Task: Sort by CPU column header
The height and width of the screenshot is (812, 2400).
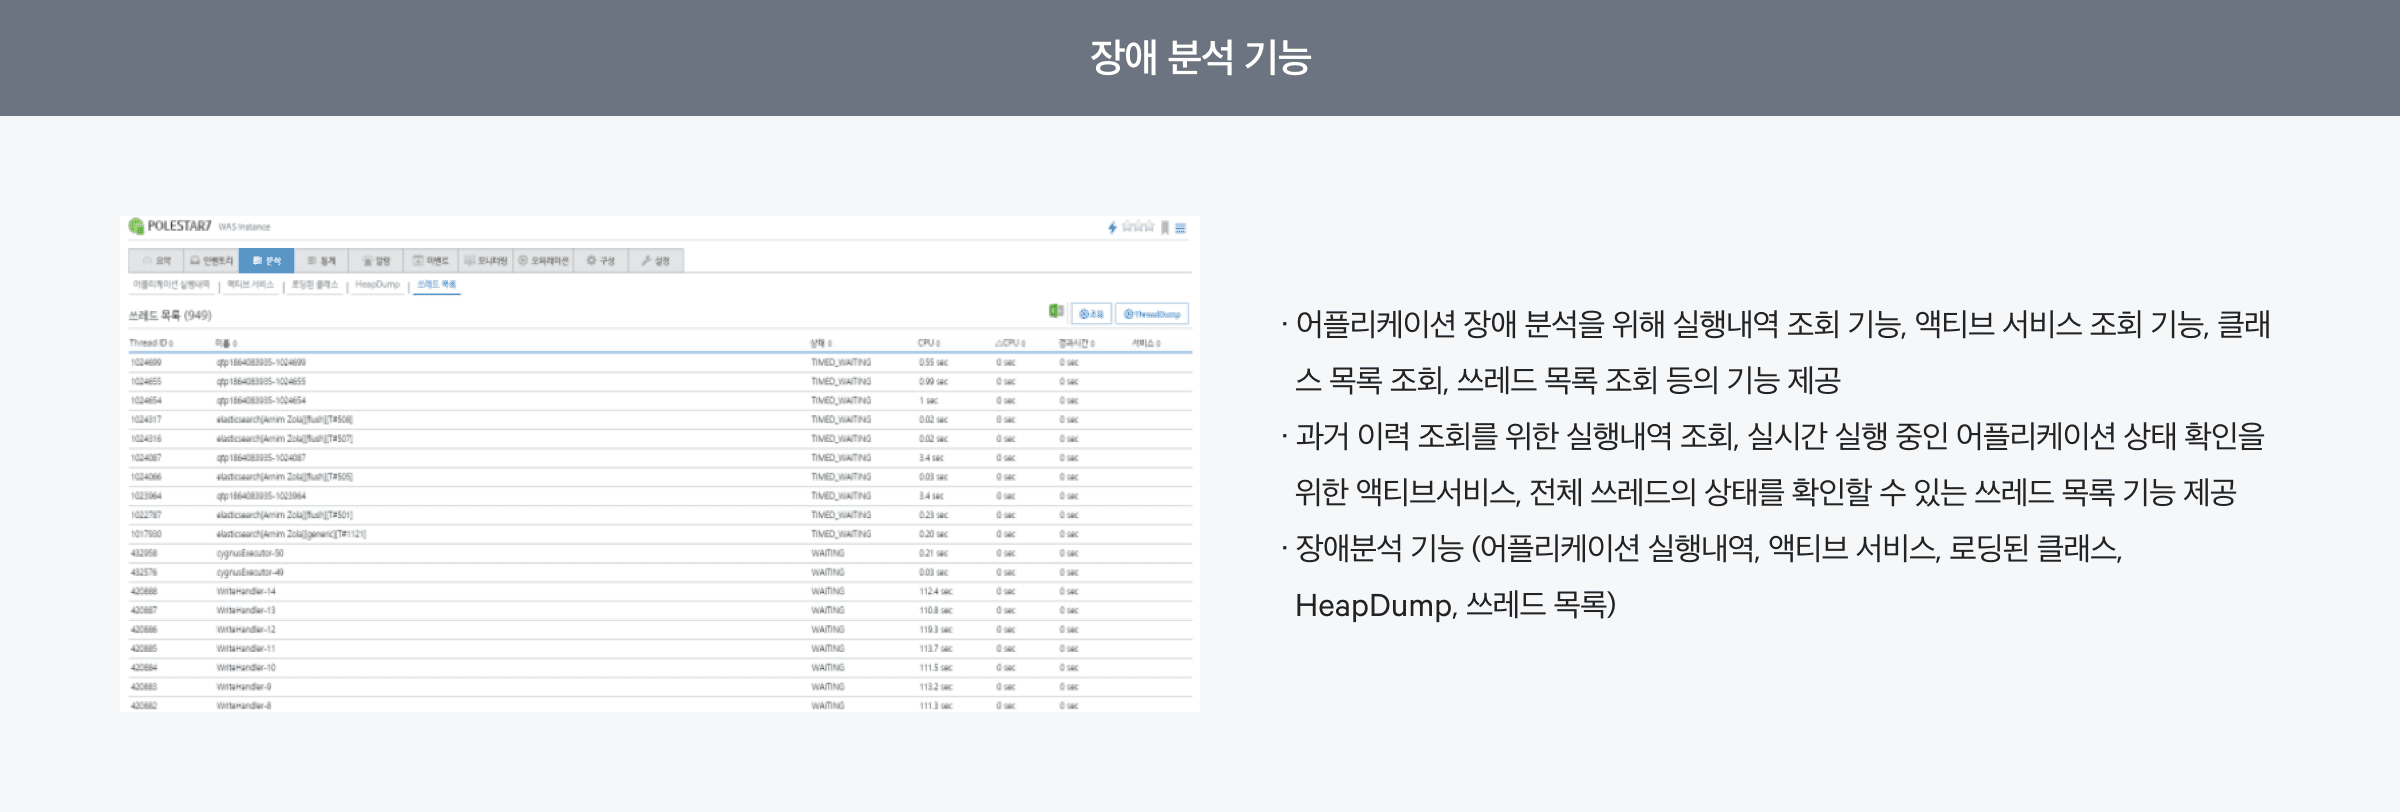Action: tap(928, 343)
